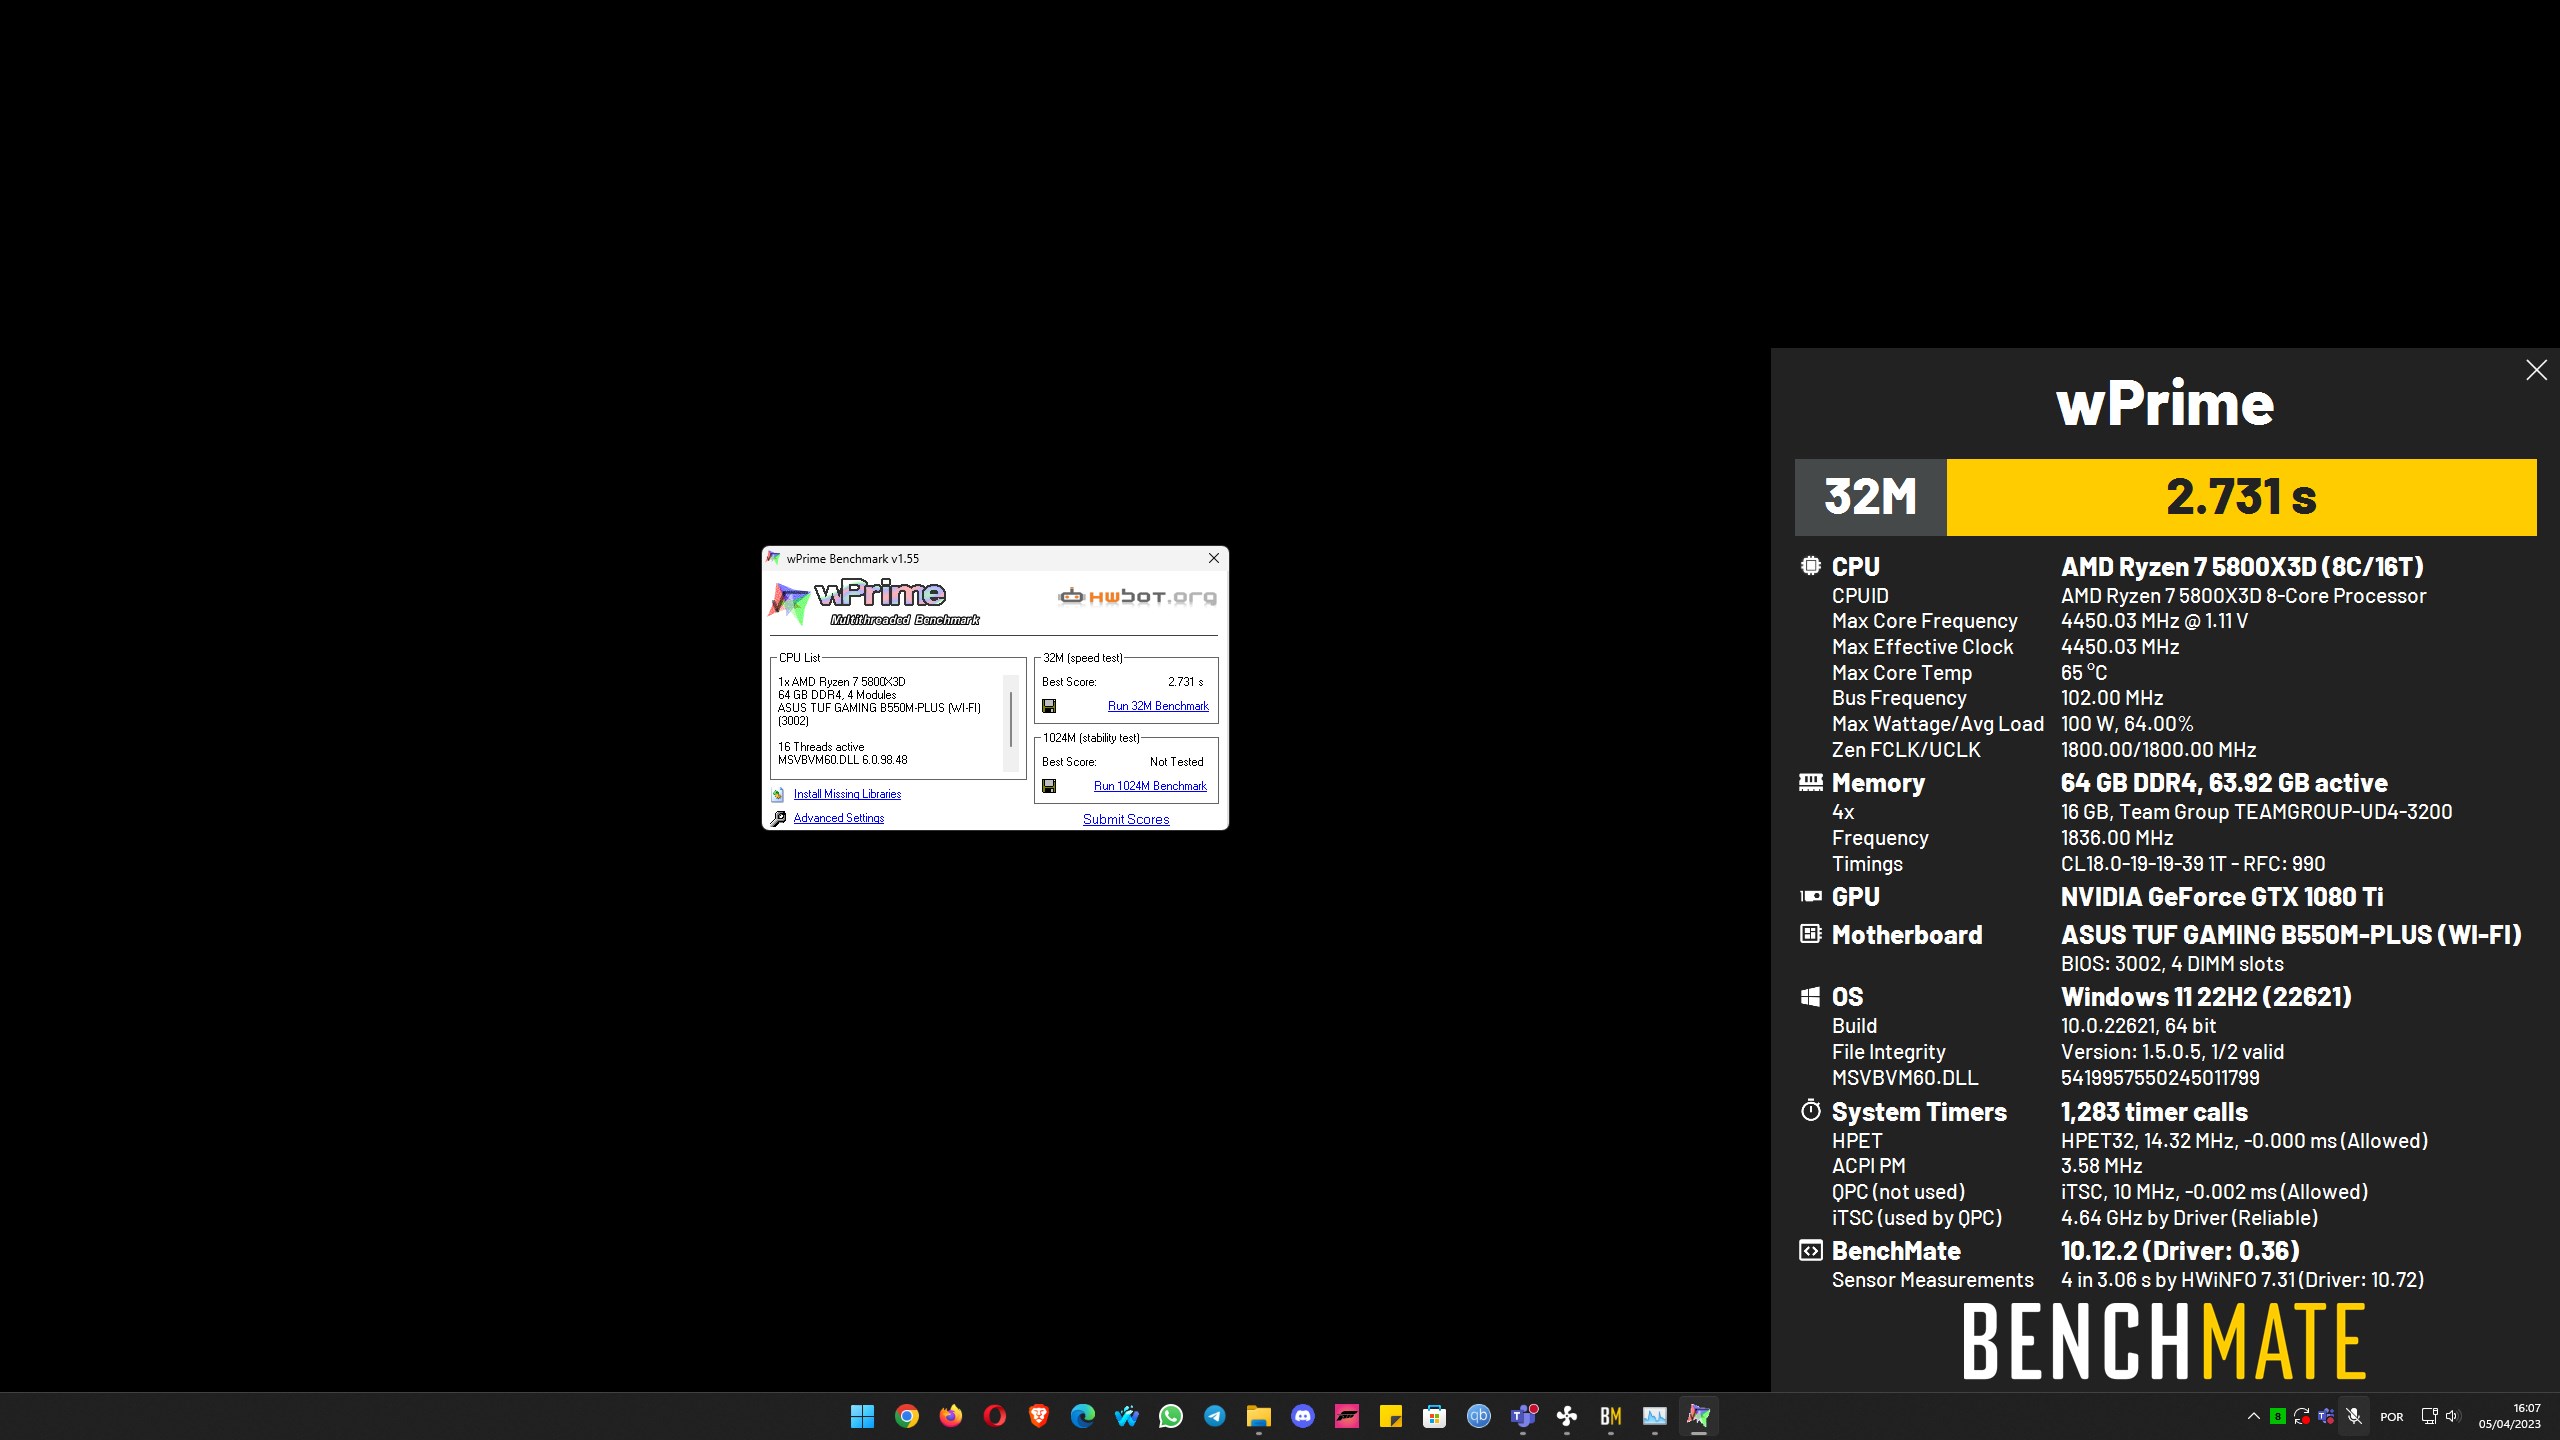
Task: Click the wrench icon next to Advanced Settings
Action: pos(778,818)
